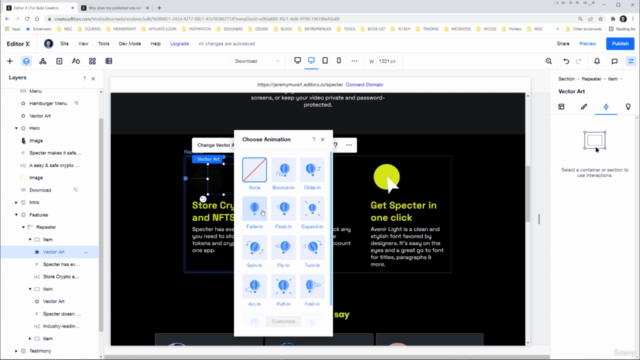
Task: Collapse the Features layer
Action: [16, 215]
